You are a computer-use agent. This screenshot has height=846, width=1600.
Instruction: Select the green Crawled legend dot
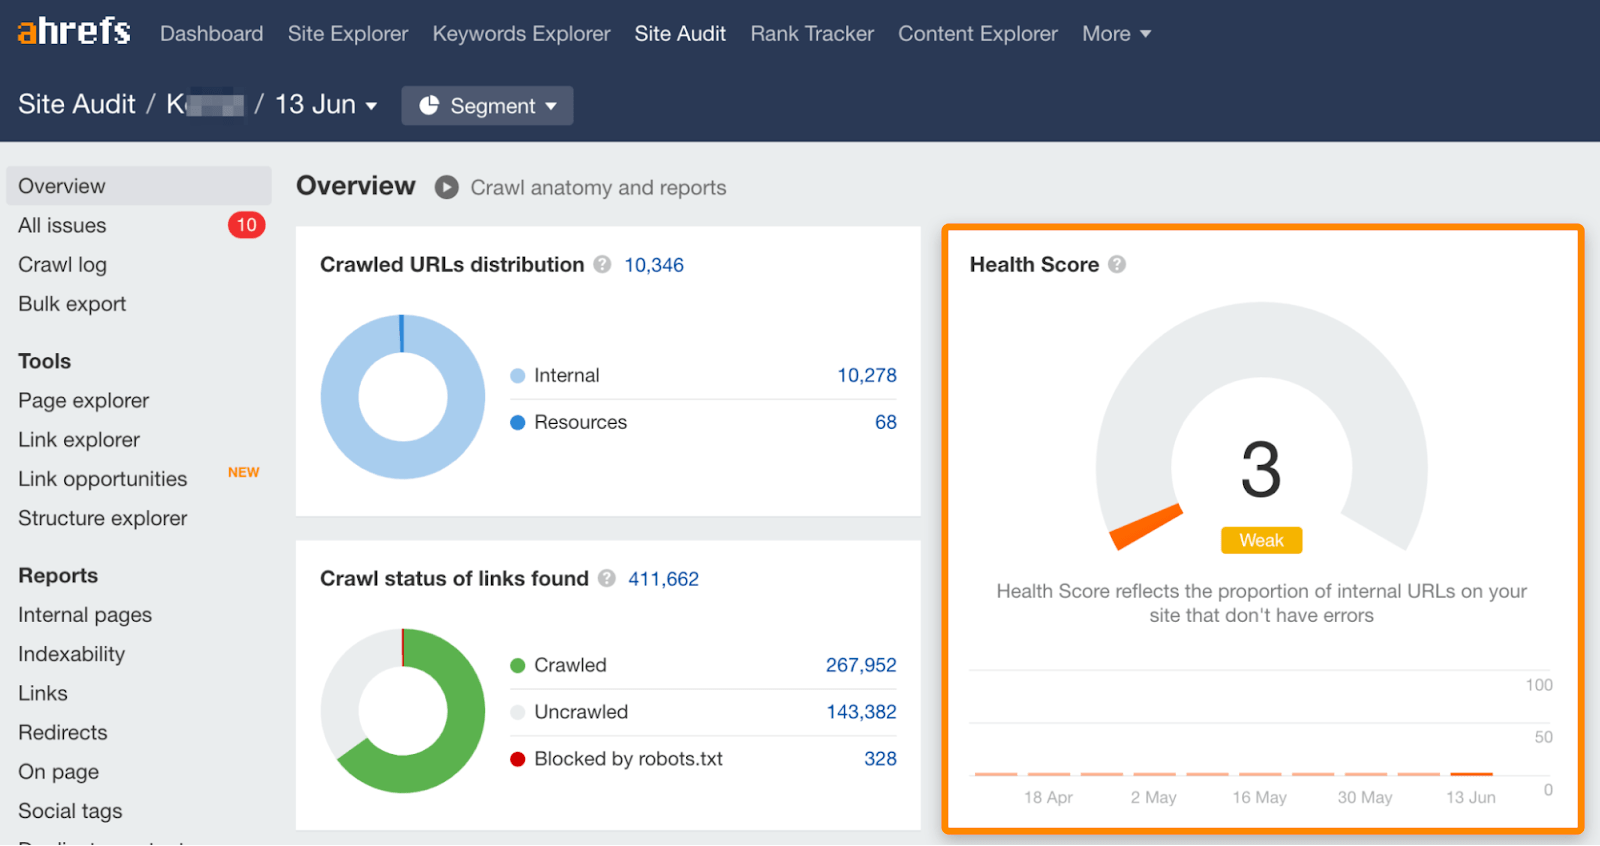[518, 665]
